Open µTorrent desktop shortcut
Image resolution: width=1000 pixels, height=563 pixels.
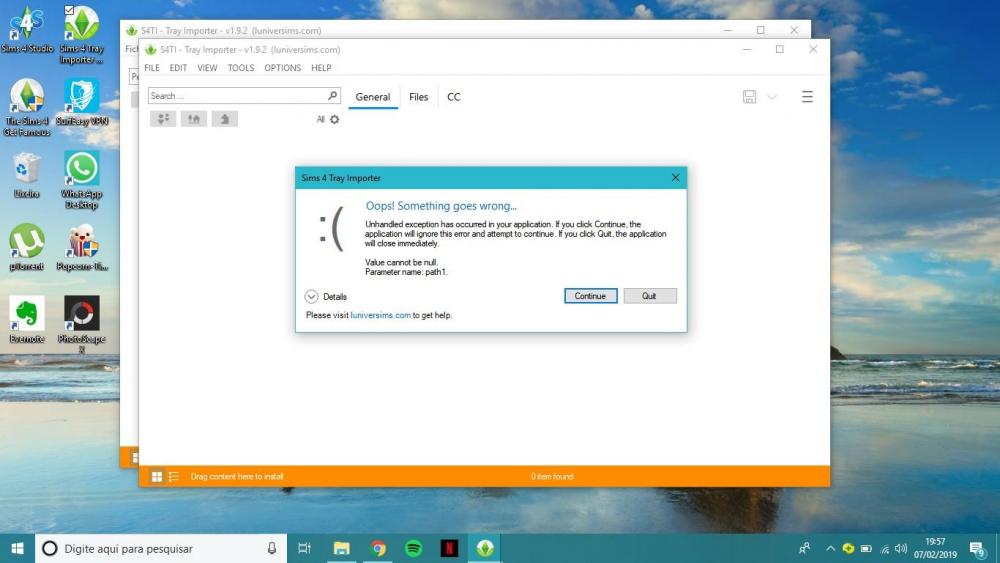[x=27, y=247]
